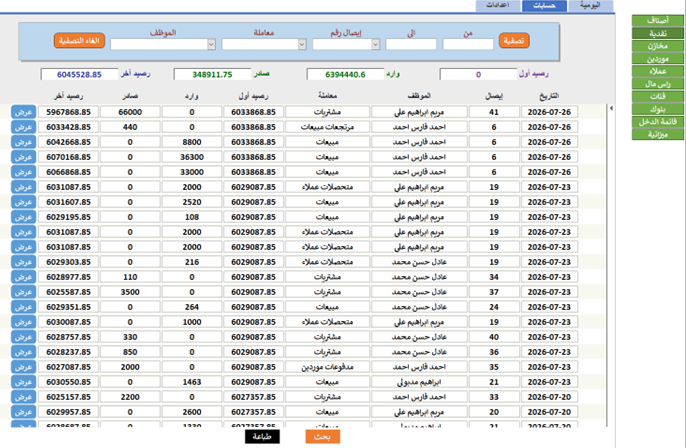Click the orange بحث search button

tap(322, 437)
